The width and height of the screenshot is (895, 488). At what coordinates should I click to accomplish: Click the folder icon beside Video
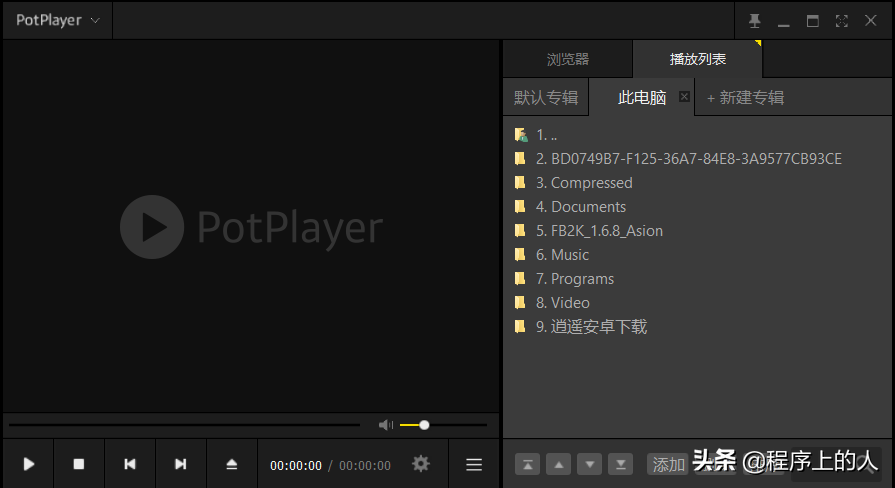520,302
